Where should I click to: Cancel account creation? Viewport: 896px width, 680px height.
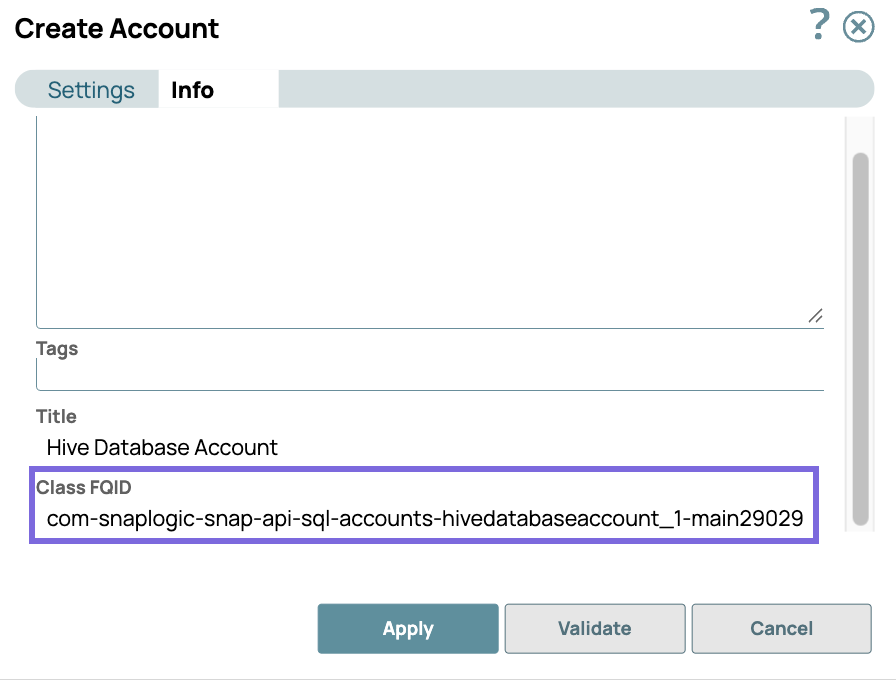coord(781,628)
